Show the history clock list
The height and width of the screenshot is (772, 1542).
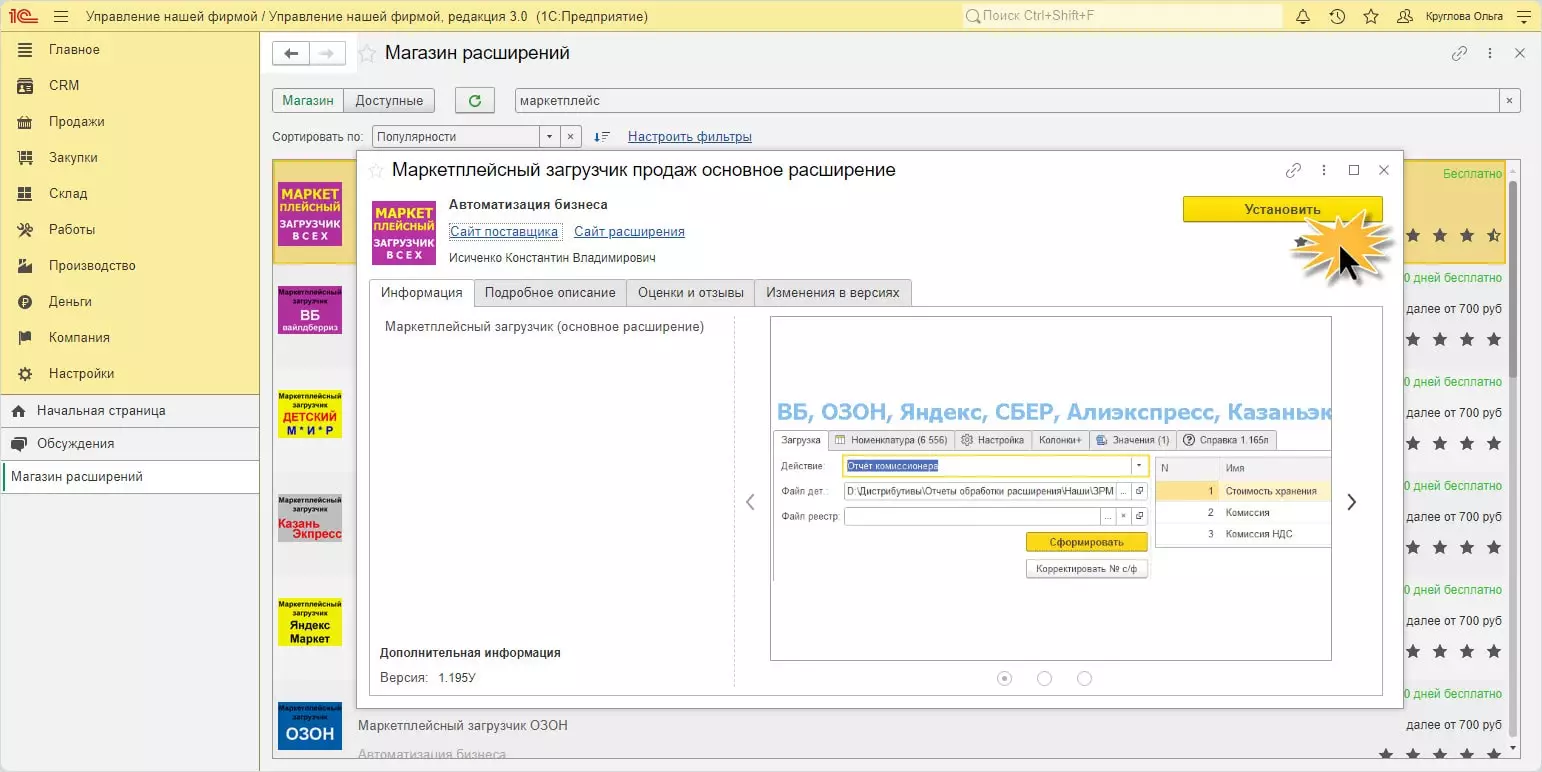[1337, 16]
